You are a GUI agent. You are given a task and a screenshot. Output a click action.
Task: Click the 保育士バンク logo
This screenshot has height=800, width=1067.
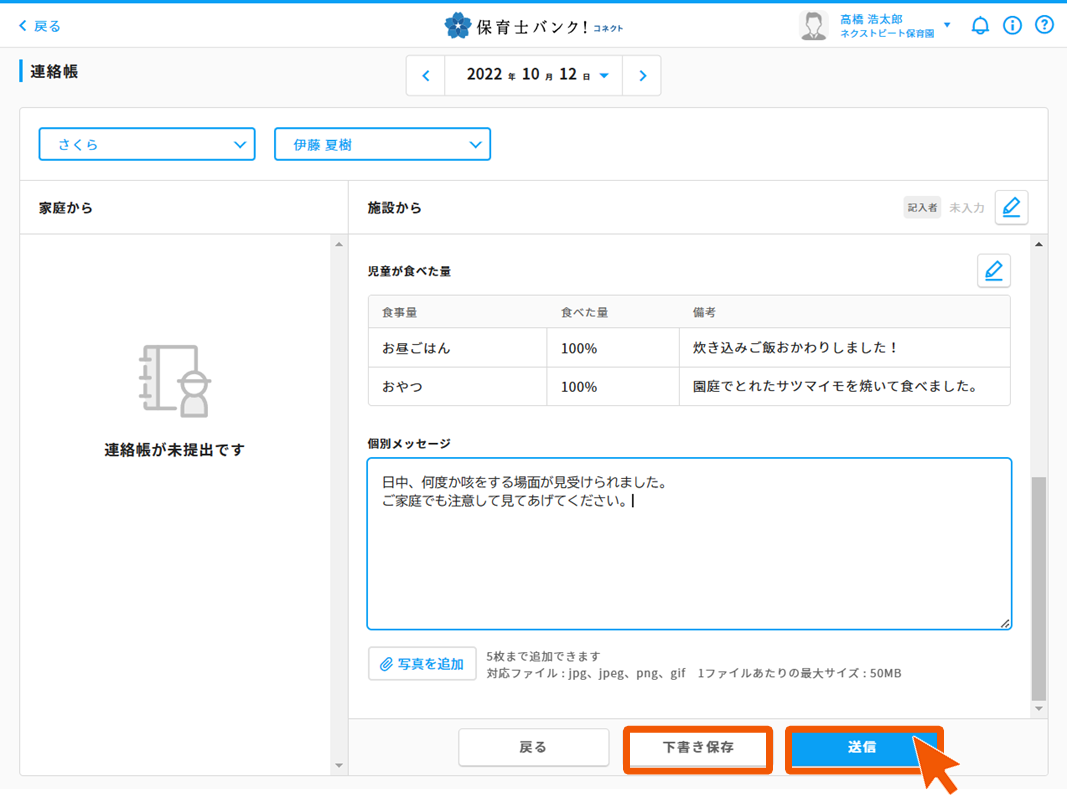(x=533, y=26)
